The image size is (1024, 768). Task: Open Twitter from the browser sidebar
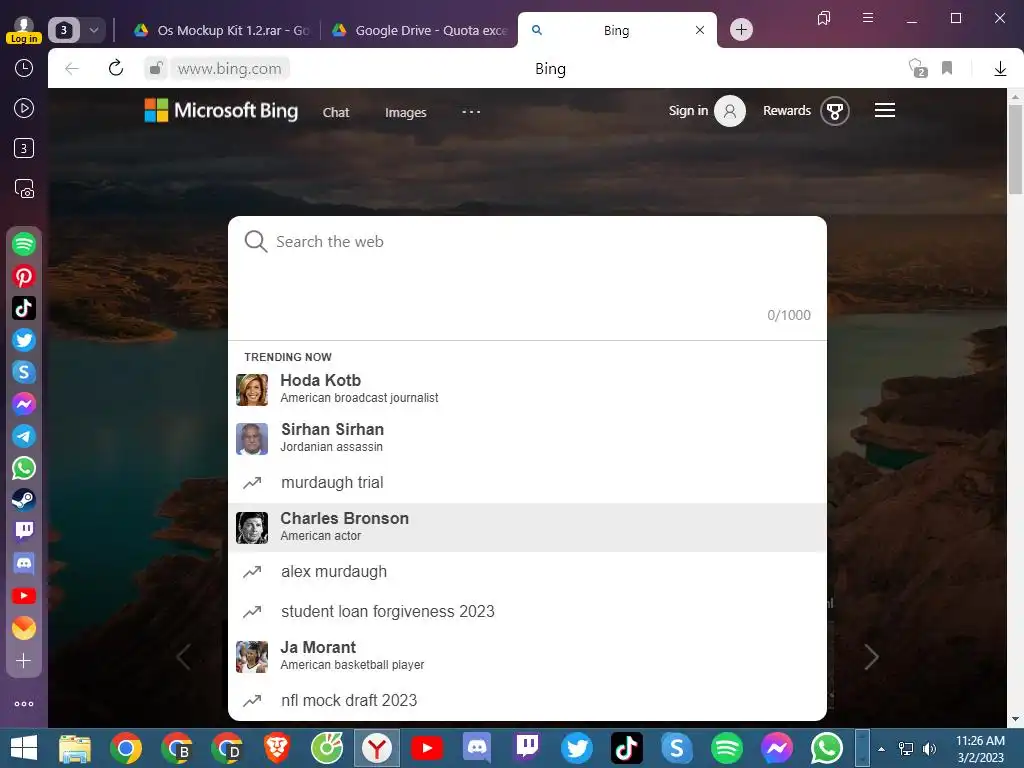tap(24, 340)
